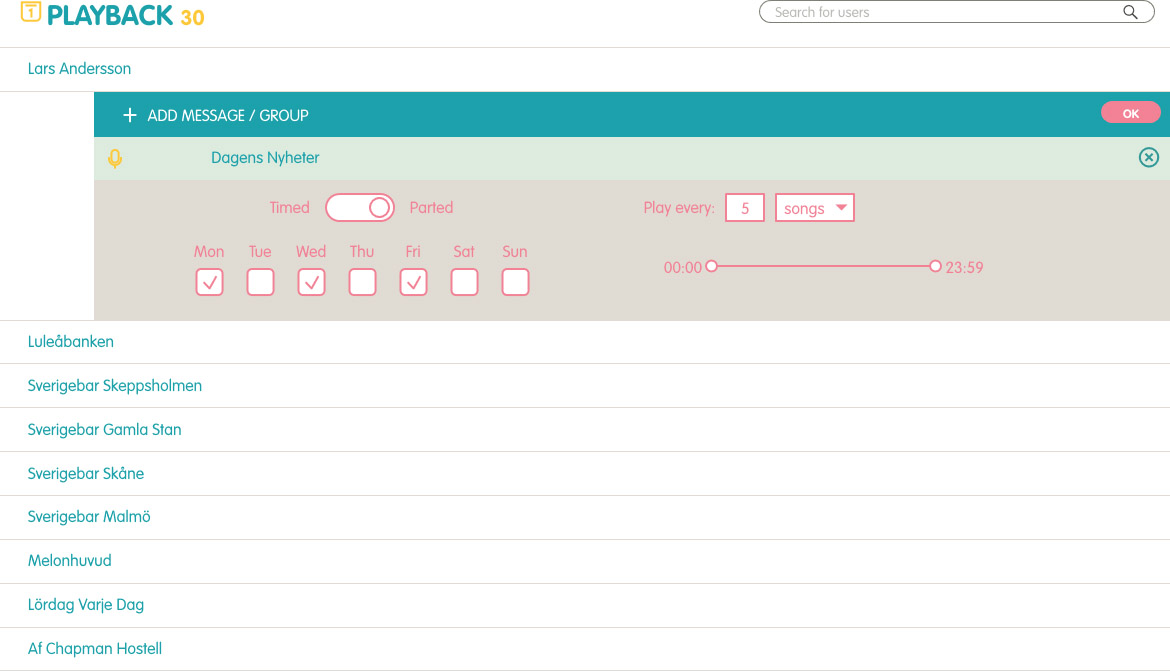1170x671 pixels.
Task: Click the Playback logo icon
Action: [x=31, y=12]
